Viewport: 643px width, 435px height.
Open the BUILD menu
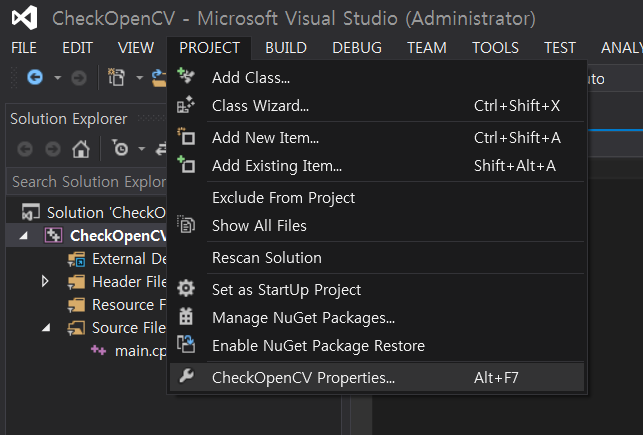[286, 48]
